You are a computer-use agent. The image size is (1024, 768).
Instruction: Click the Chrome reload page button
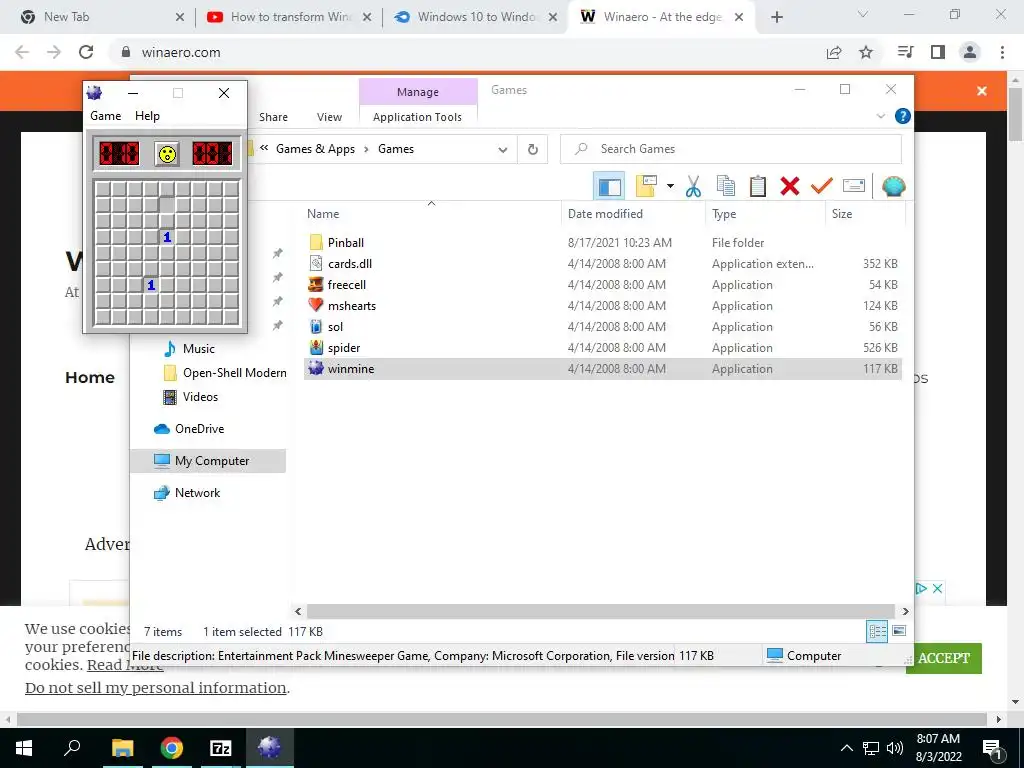[86, 52]
